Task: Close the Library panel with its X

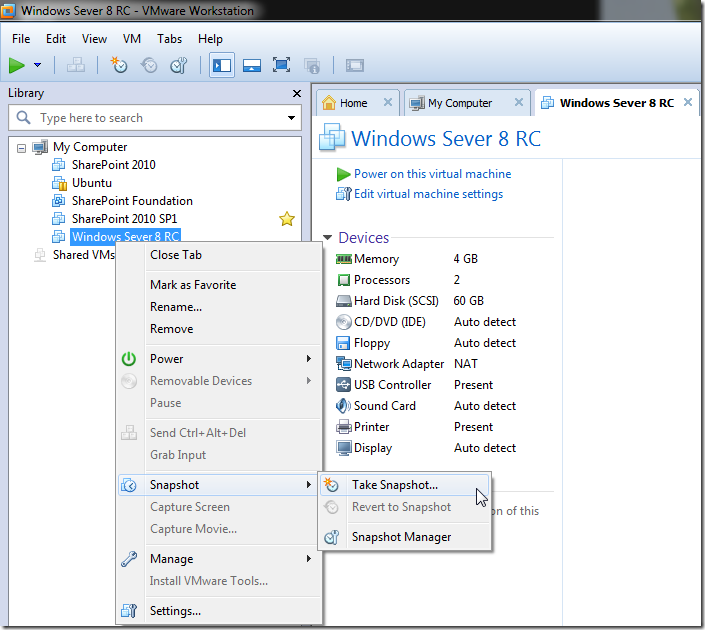Action: 296,93
